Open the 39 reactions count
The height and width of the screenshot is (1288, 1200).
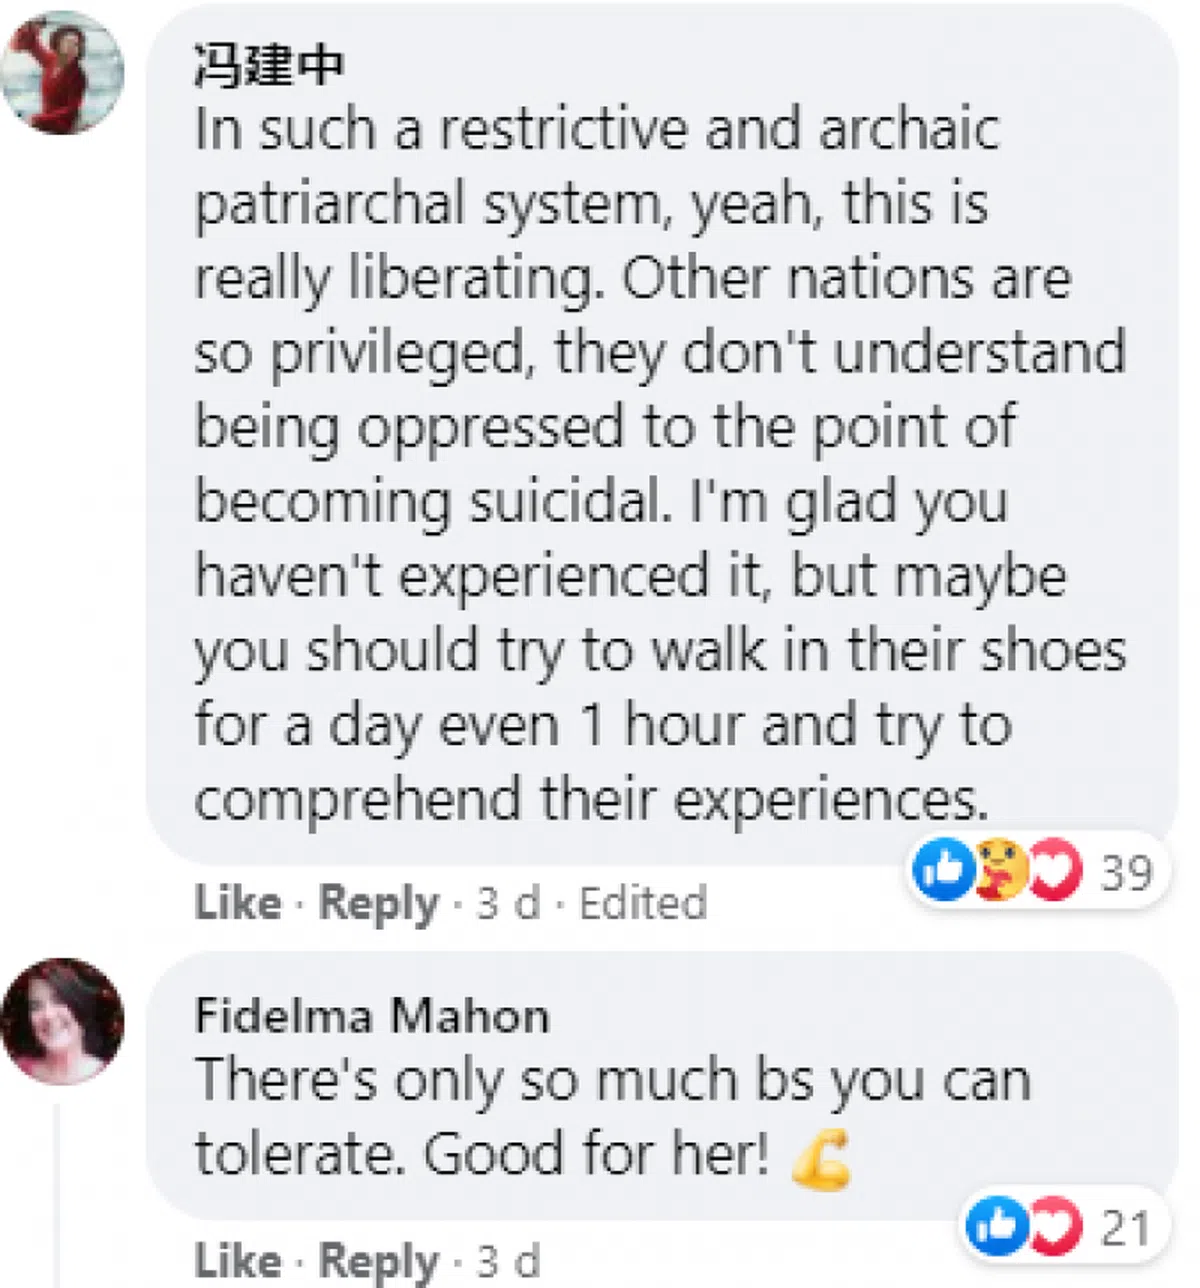(x=1126, y=872)
